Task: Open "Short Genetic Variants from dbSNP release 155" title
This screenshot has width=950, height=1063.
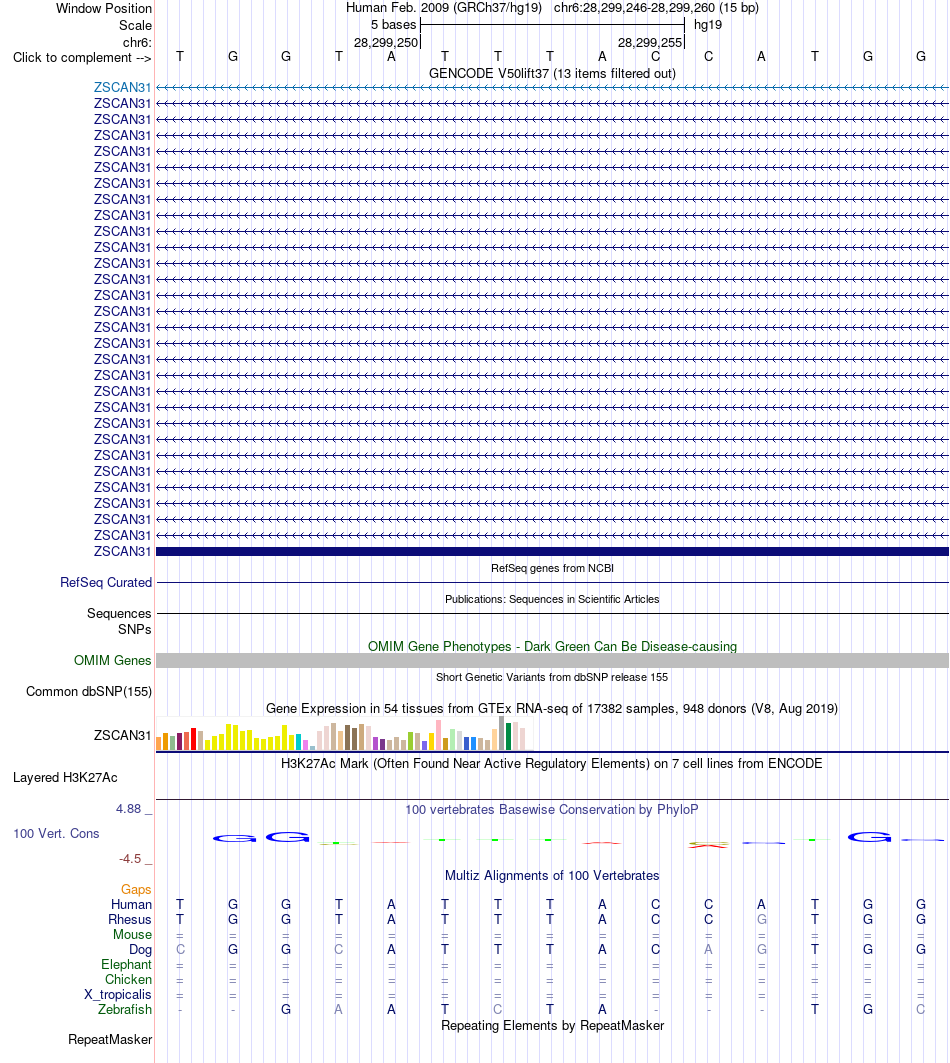Action: coord(552,677)
